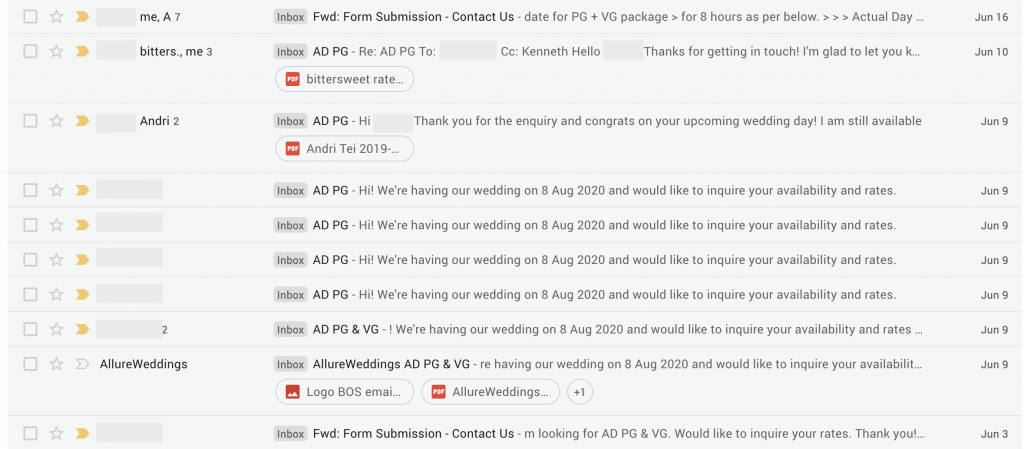Toggle importance marker on AllureWeddings email
The height and width of the screenshot is (449, 1024).
click(x=82, y=364)
